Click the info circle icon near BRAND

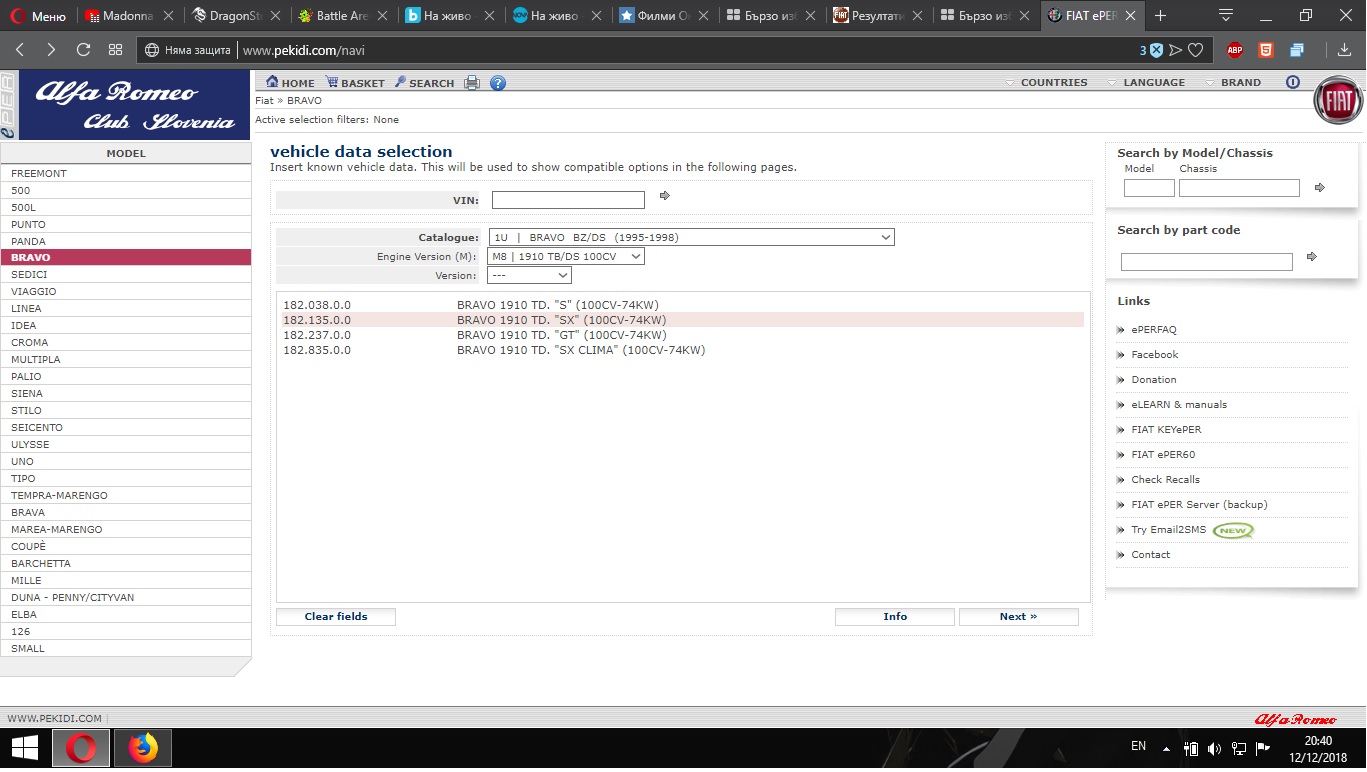click(1293, 82)
